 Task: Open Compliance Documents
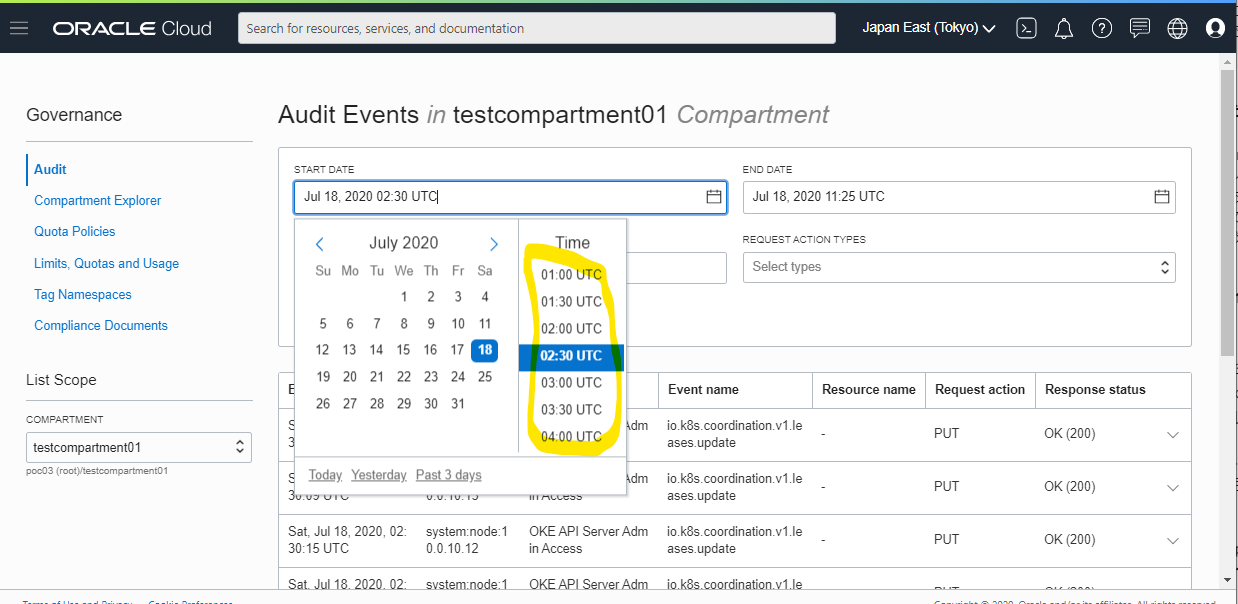pyautogui.click(x=101, y=325)
